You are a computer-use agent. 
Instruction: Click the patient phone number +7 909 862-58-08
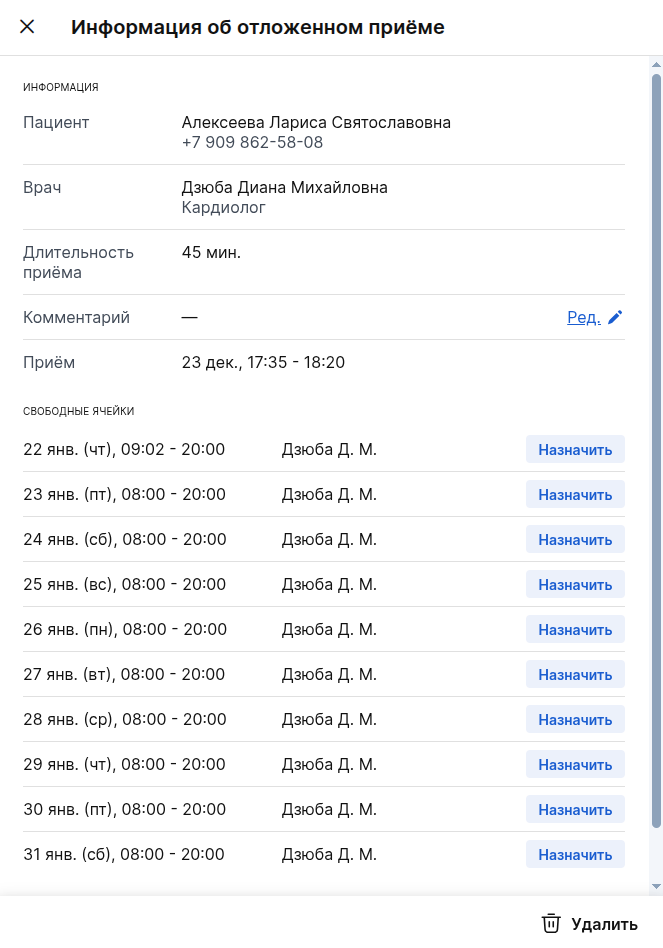point(252,143)
